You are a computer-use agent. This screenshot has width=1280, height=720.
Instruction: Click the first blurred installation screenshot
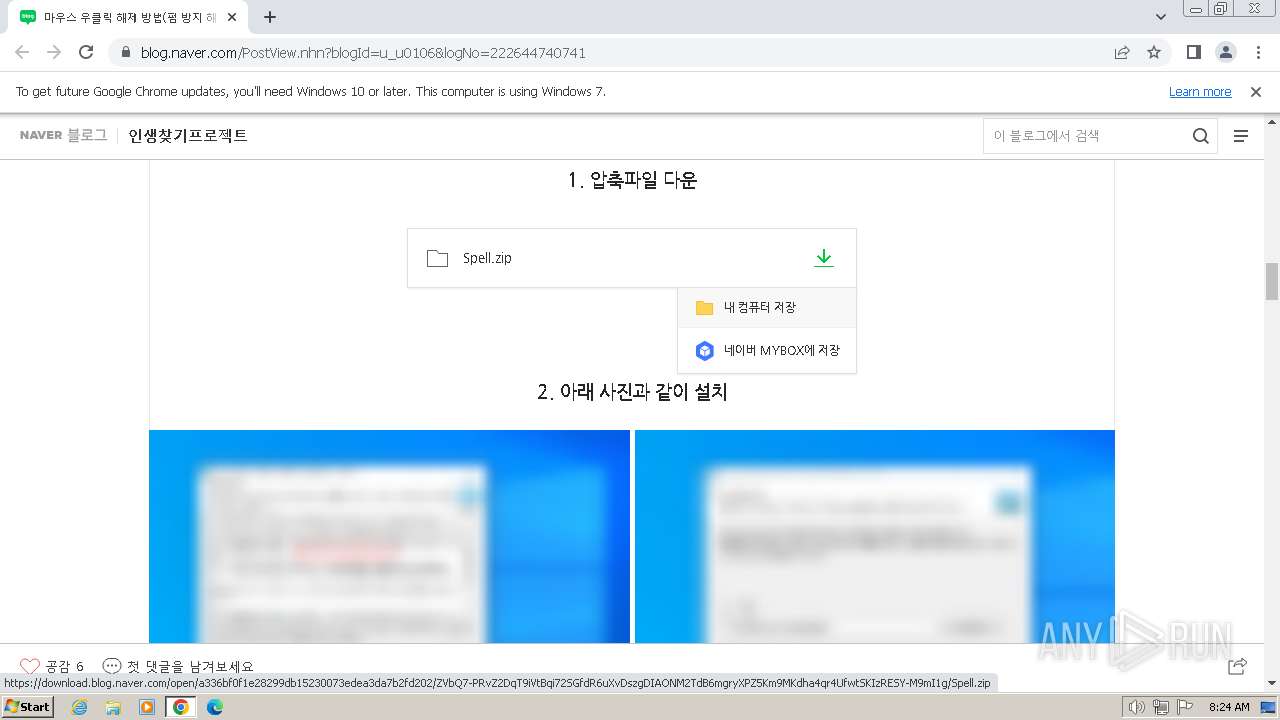[x=389, y=536]
